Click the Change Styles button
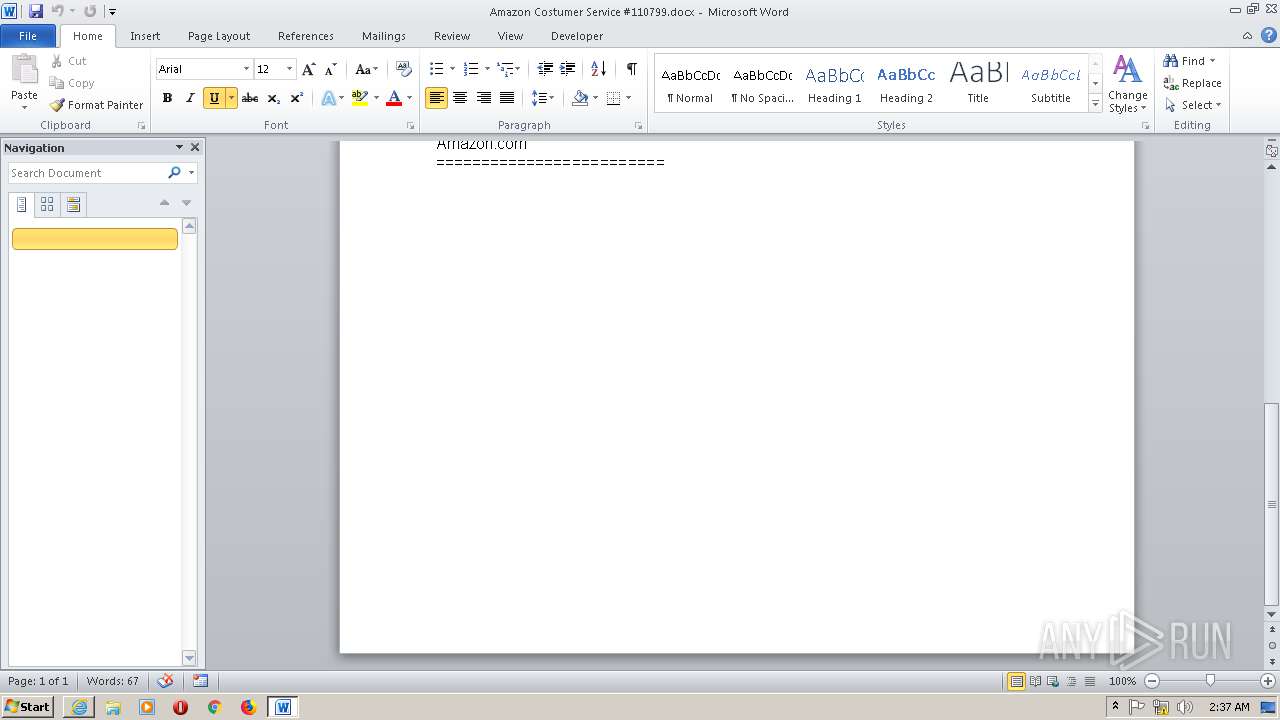The width and height of the screenshot is (1280, 720). click(1127, 84)
